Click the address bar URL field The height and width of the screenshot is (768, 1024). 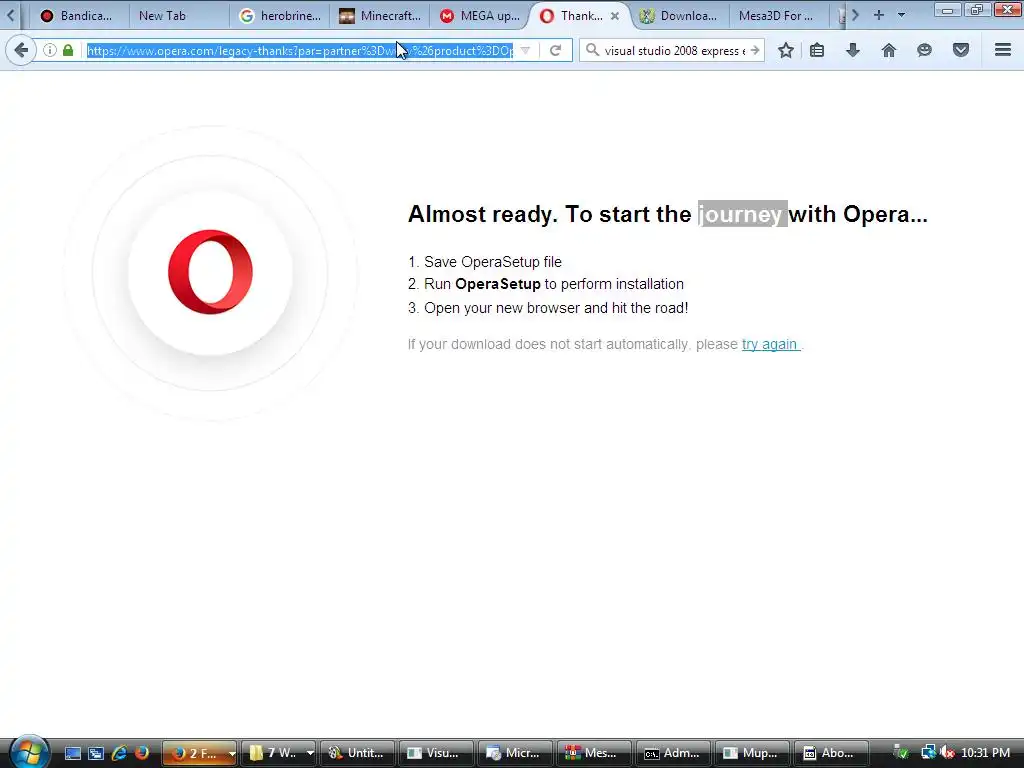click(300, 50)
